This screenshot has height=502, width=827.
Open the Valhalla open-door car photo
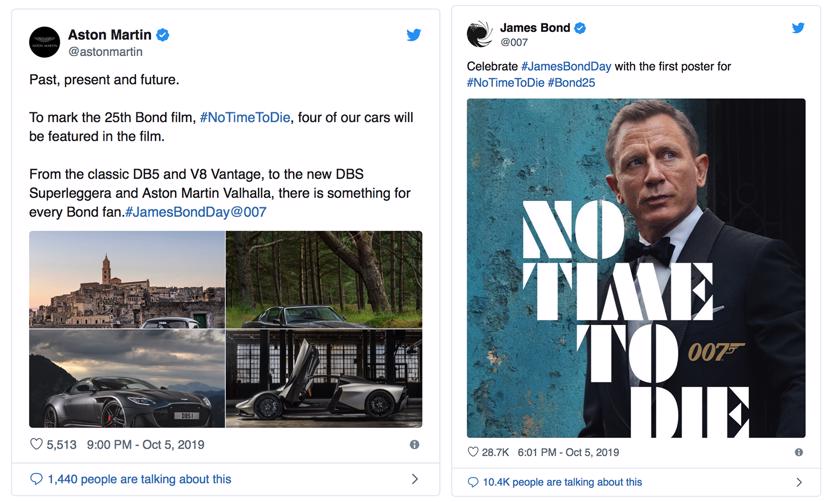tap(324, 378)
